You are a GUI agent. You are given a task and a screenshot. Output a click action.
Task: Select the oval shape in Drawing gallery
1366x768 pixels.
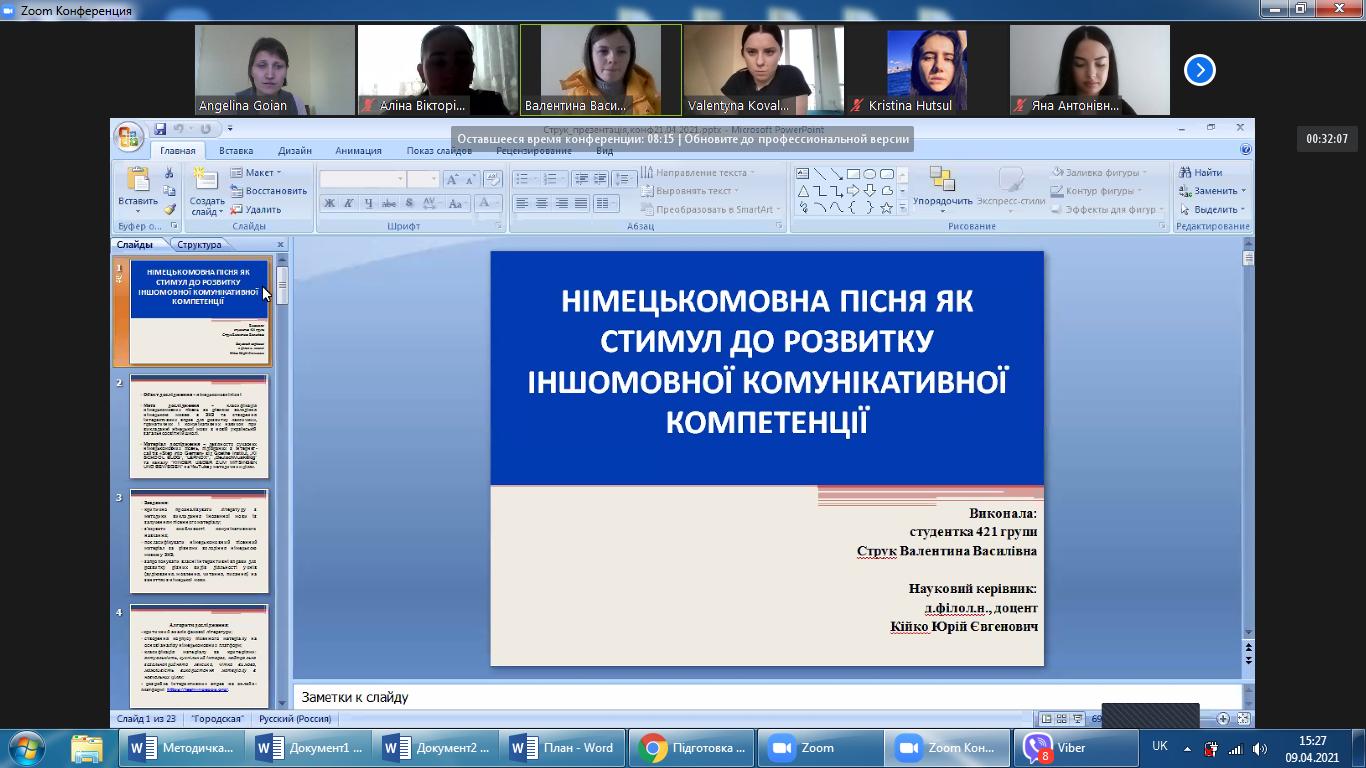(x=870, y=174)
